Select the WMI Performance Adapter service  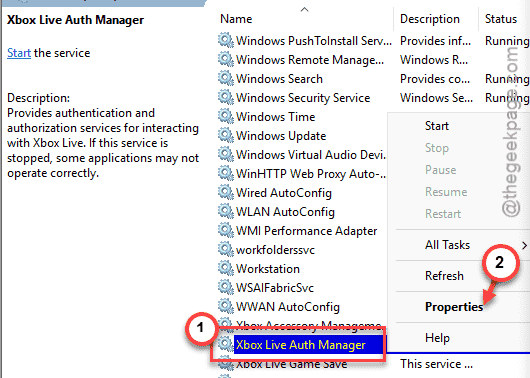coord(306,231)
